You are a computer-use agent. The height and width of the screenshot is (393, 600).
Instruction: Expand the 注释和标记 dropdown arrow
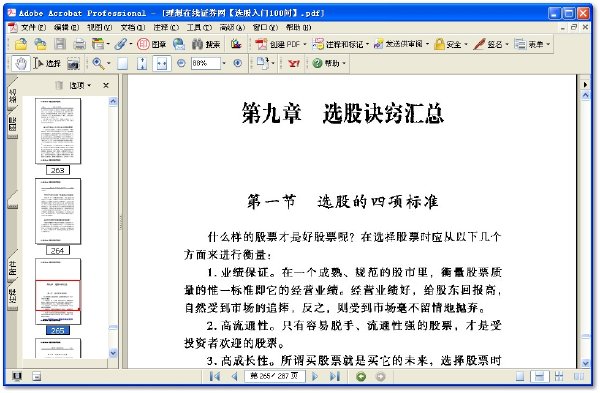(367, 44)
